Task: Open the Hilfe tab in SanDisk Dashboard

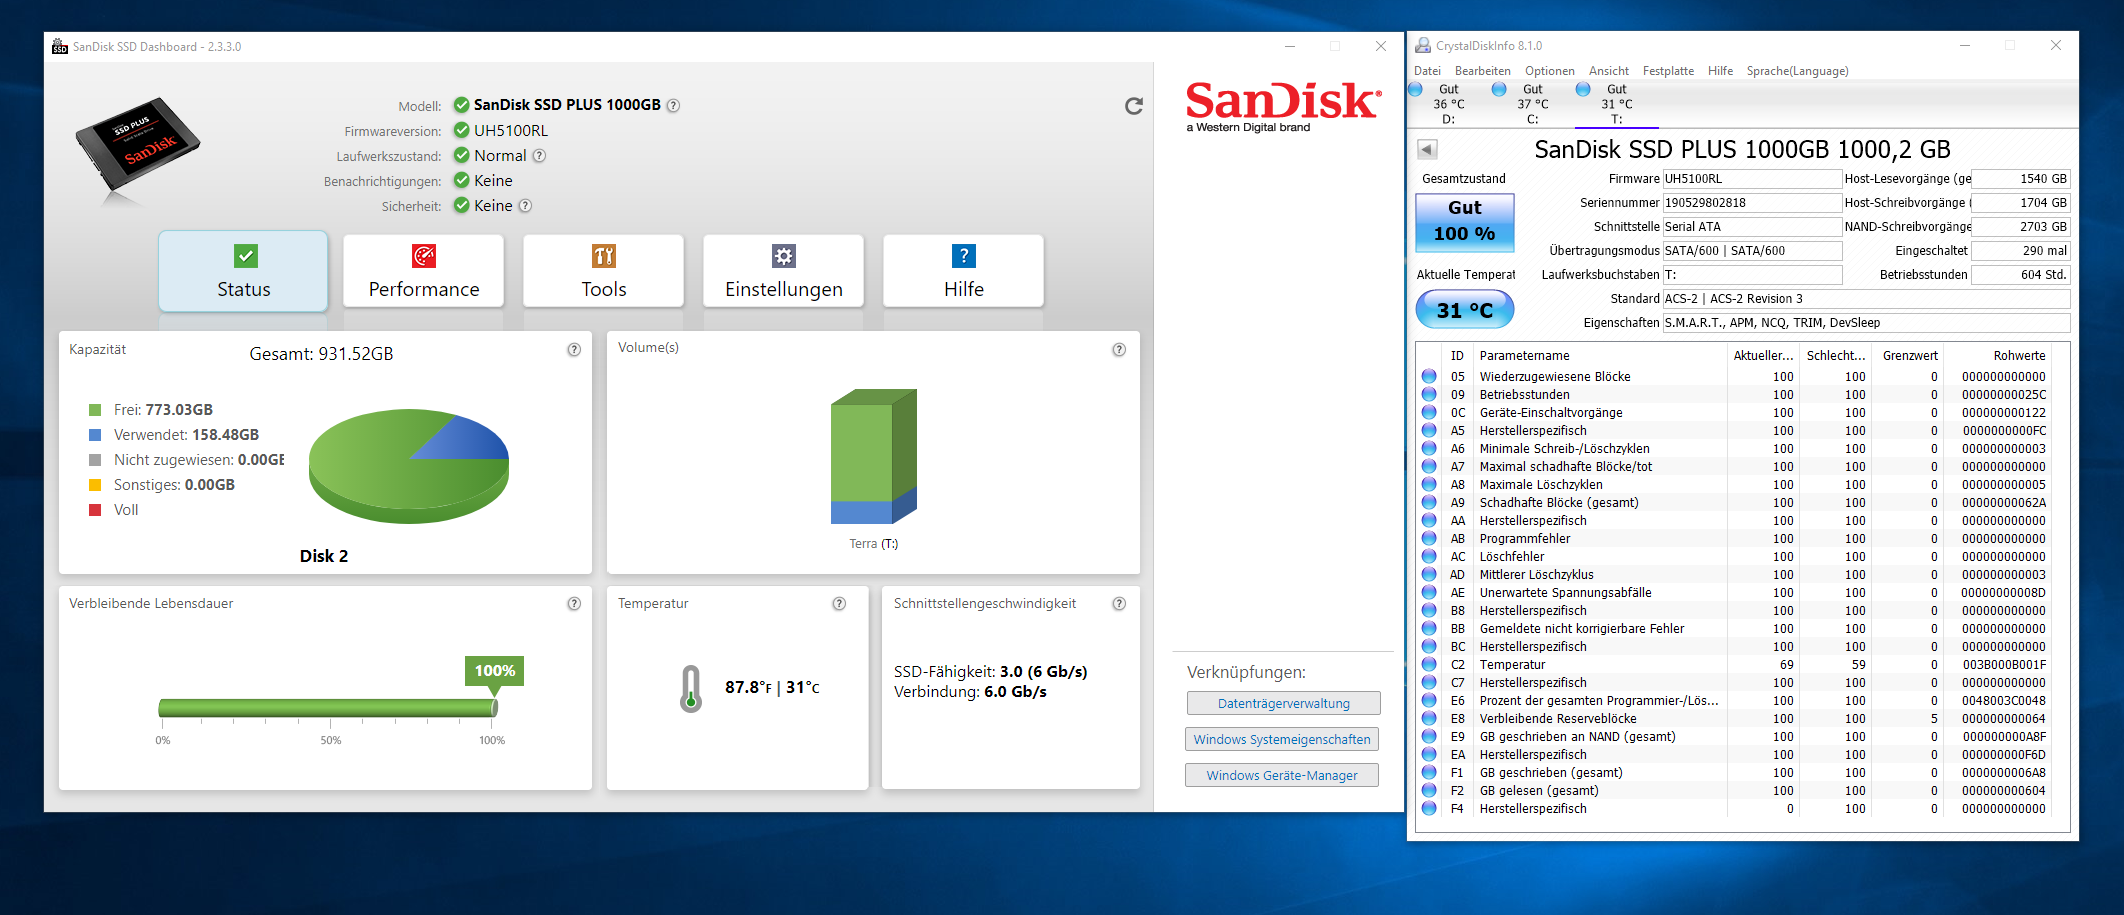Action: pos(963,271)
